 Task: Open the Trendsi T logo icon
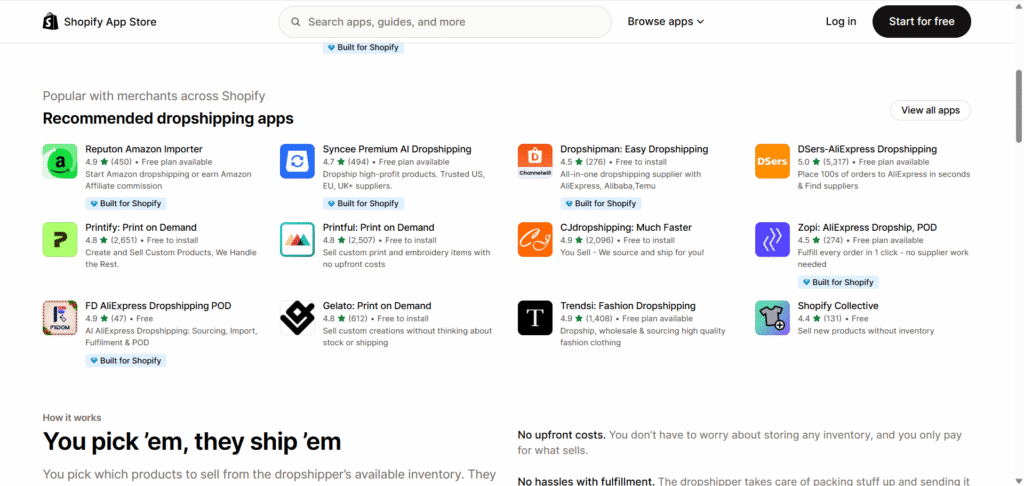tap(535, 318)
